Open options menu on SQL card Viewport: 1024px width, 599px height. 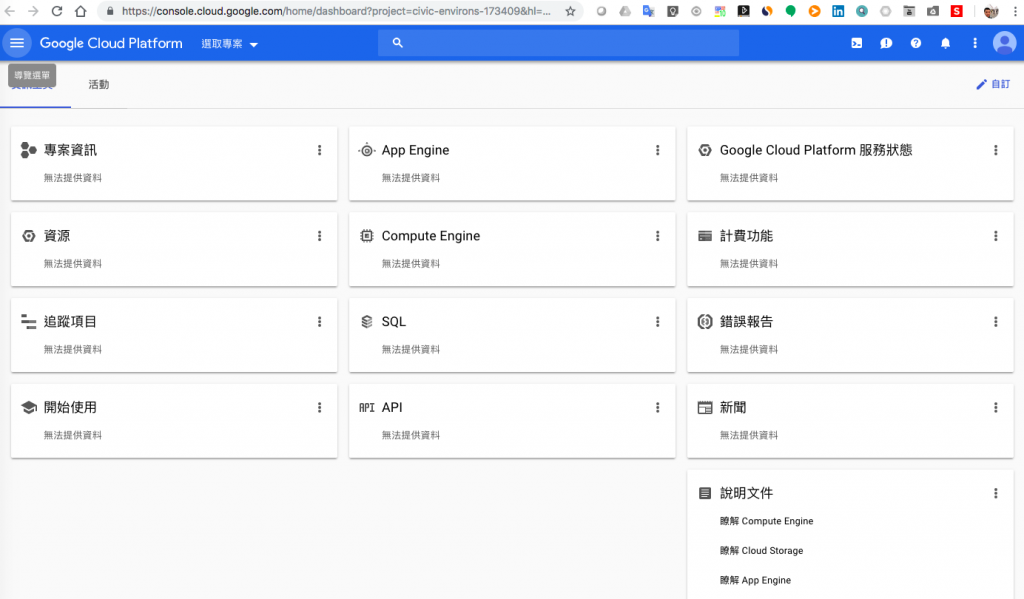pyautogui.click(x=658, y=321)
